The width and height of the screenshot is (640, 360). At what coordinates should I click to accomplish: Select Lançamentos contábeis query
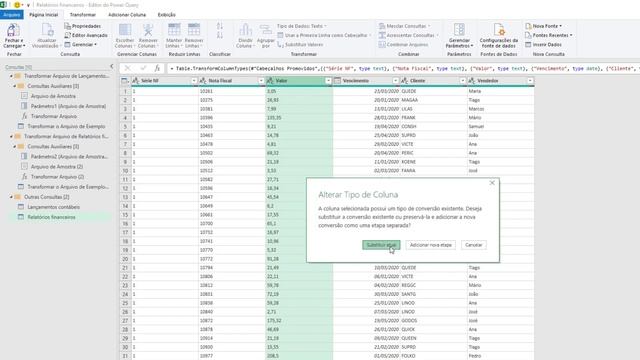(x=53, y=207)
